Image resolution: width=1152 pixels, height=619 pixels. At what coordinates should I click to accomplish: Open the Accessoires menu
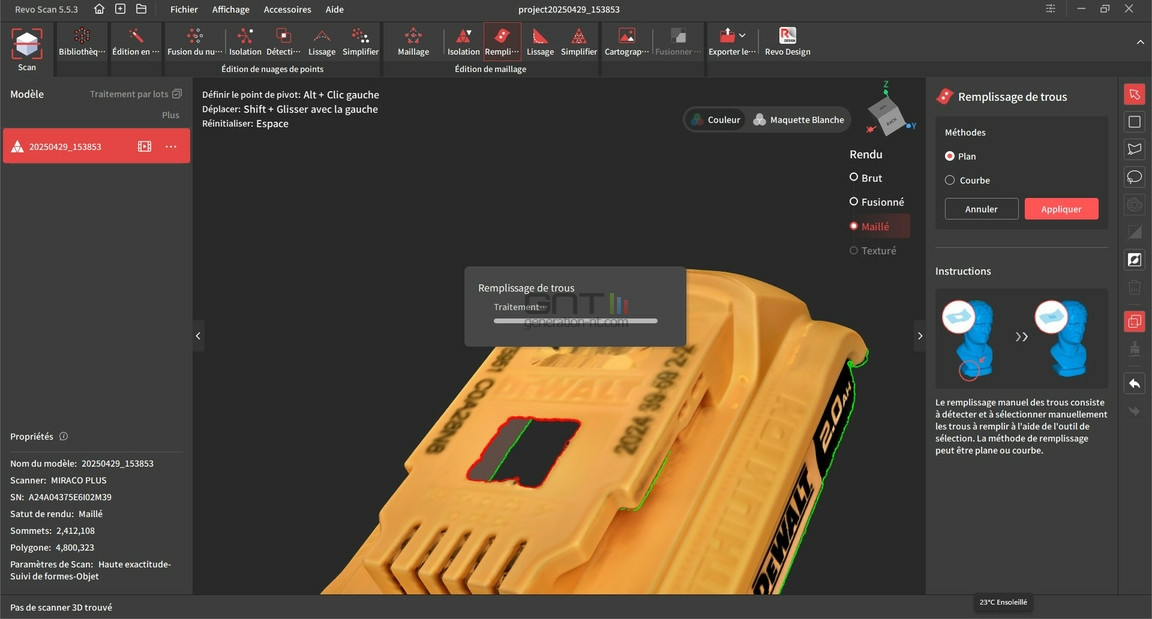tap(287, 9)
